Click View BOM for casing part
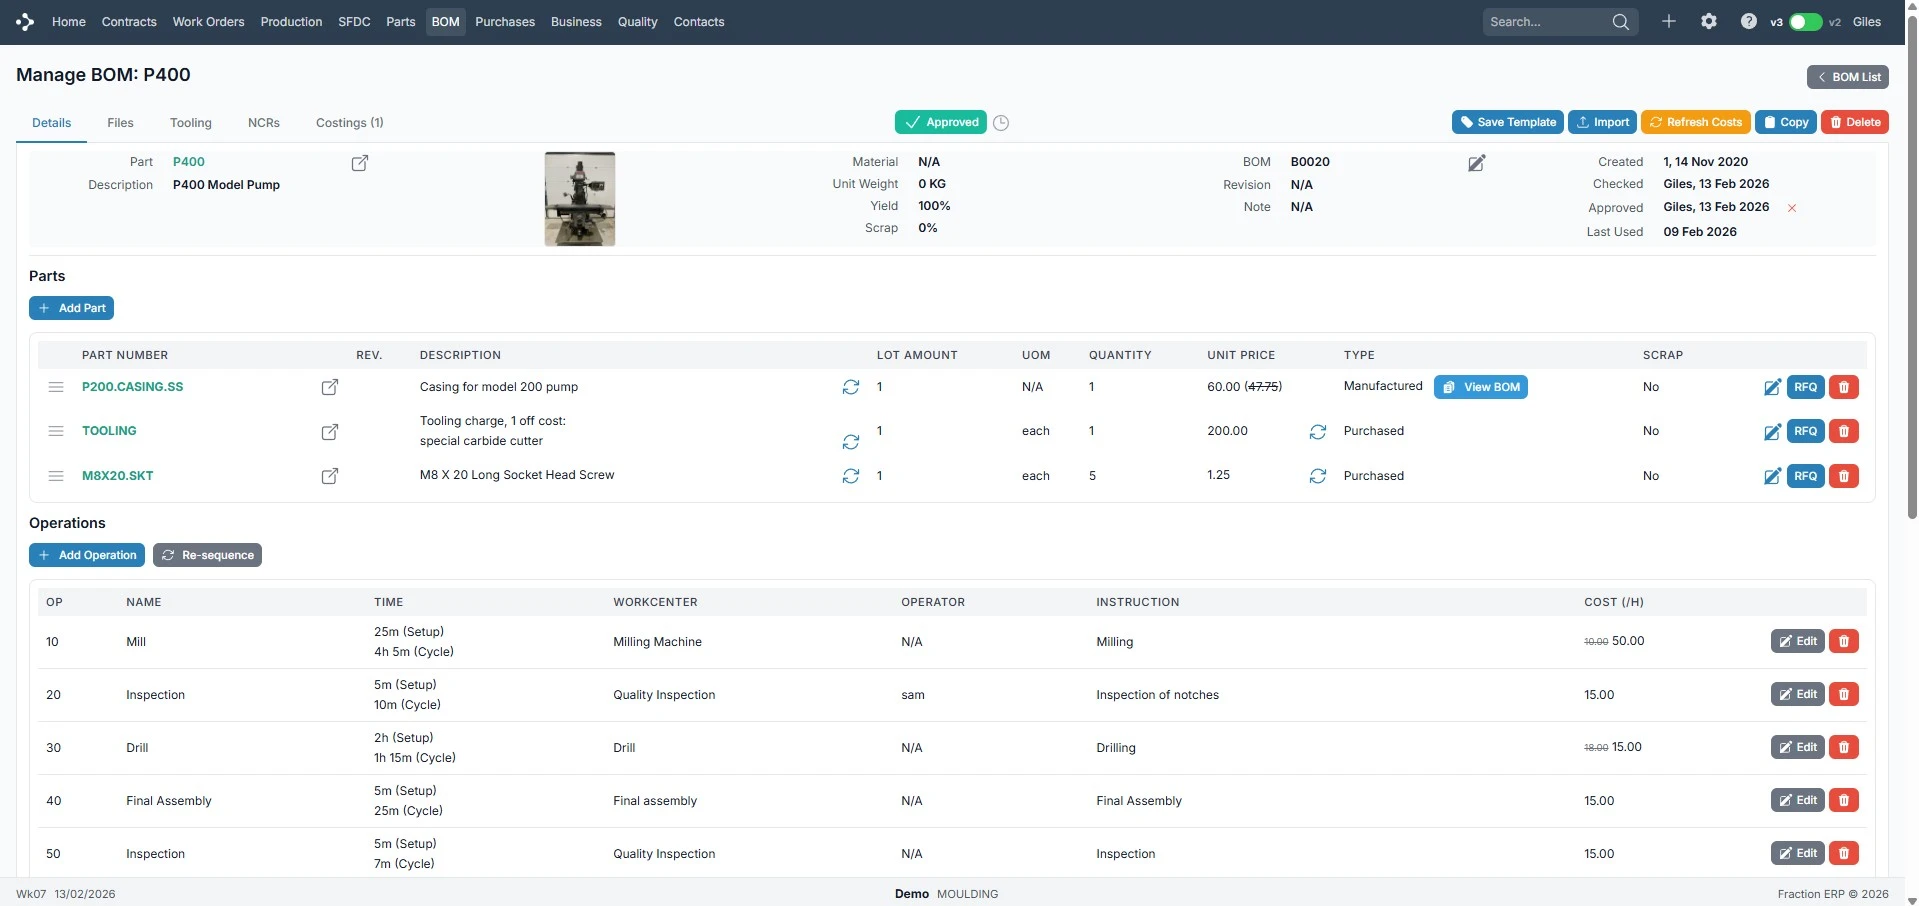Image resolution: width=1919 pixels, height=906 pixels. pyautogui.click(x=1480, y=387)
